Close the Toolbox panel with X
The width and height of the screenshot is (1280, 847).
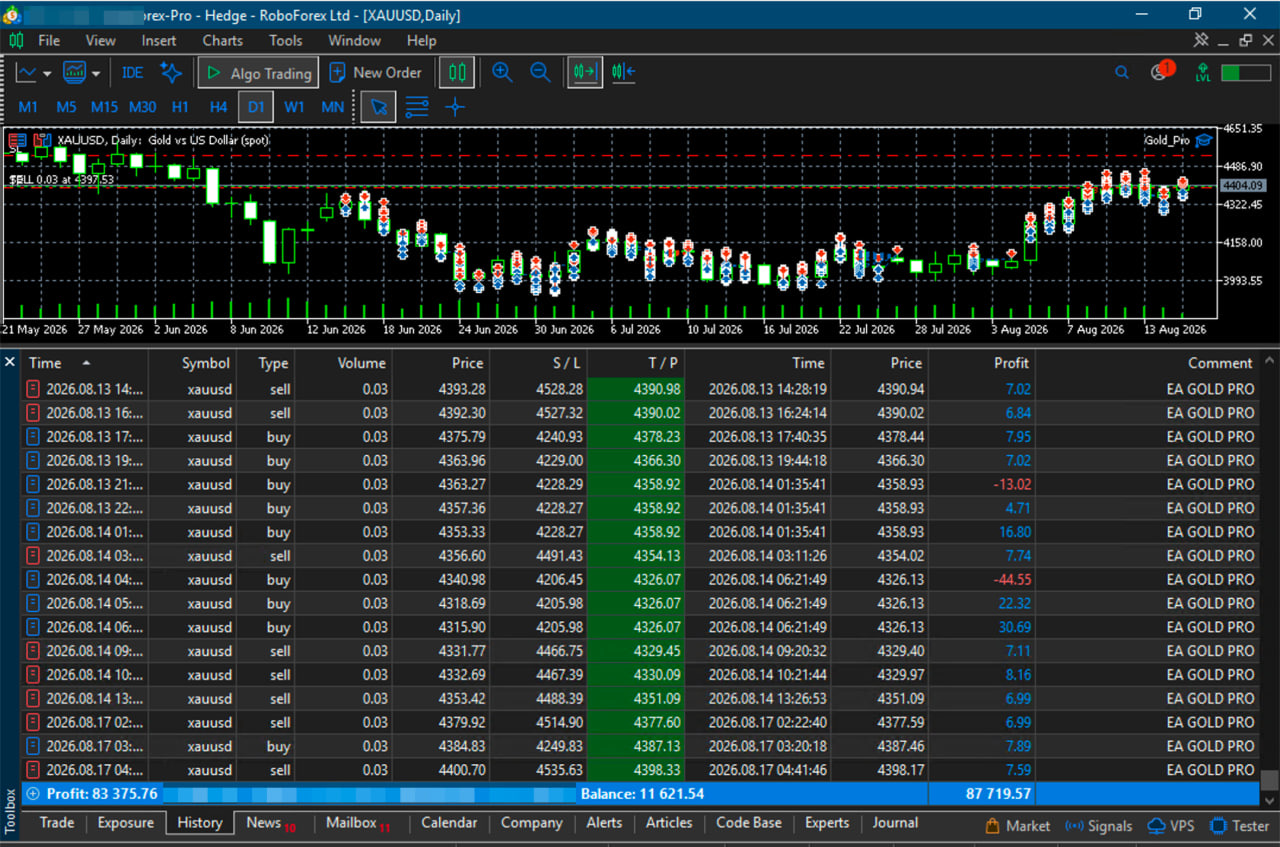click(x=10, y=361)
